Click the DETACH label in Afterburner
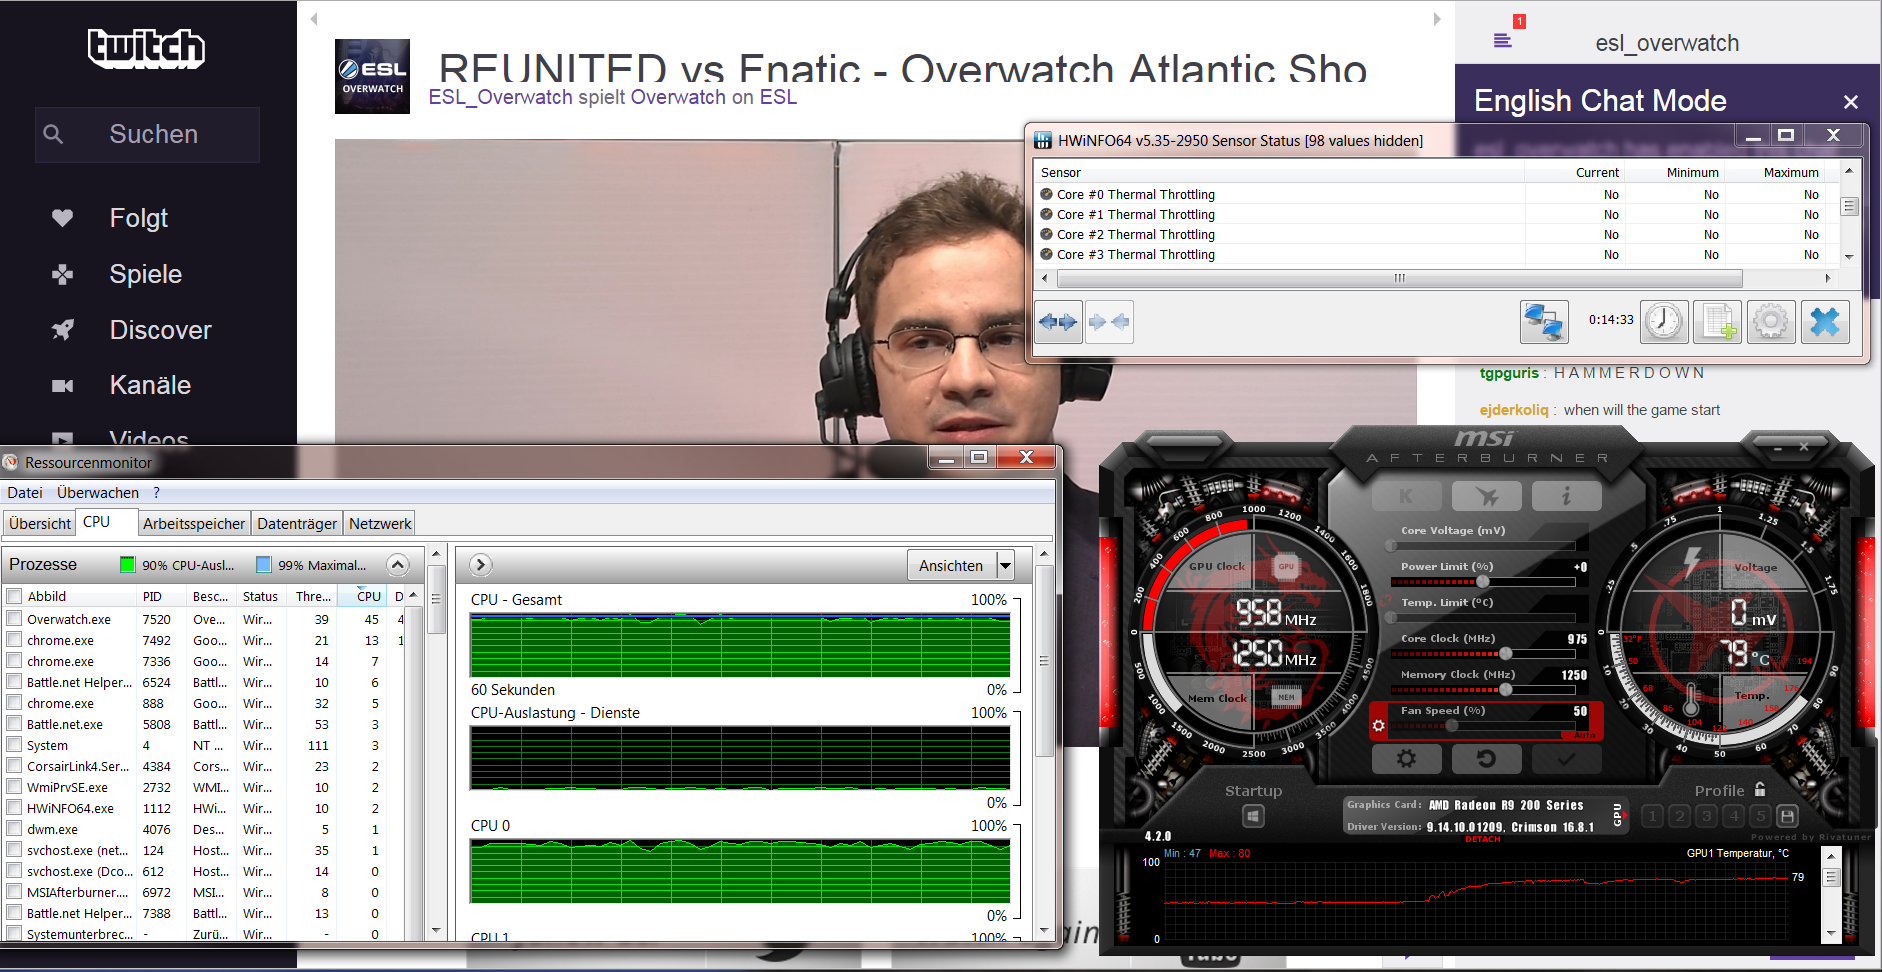Image resolution: width=1882 pixels, height=972 pixels. 1482,839
